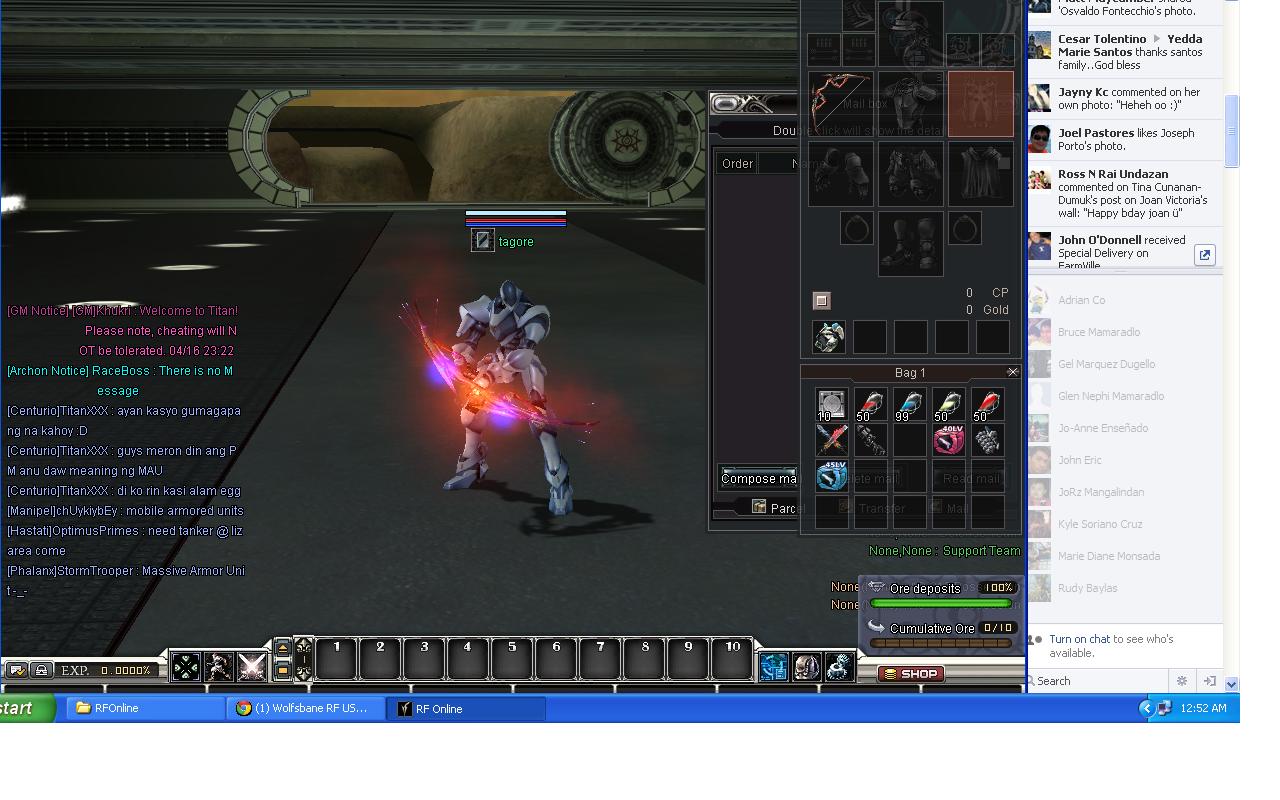The width and height of the screenshot is (1280, 800).
Task: Select the blue potion stack of 99
Action: 909,405
